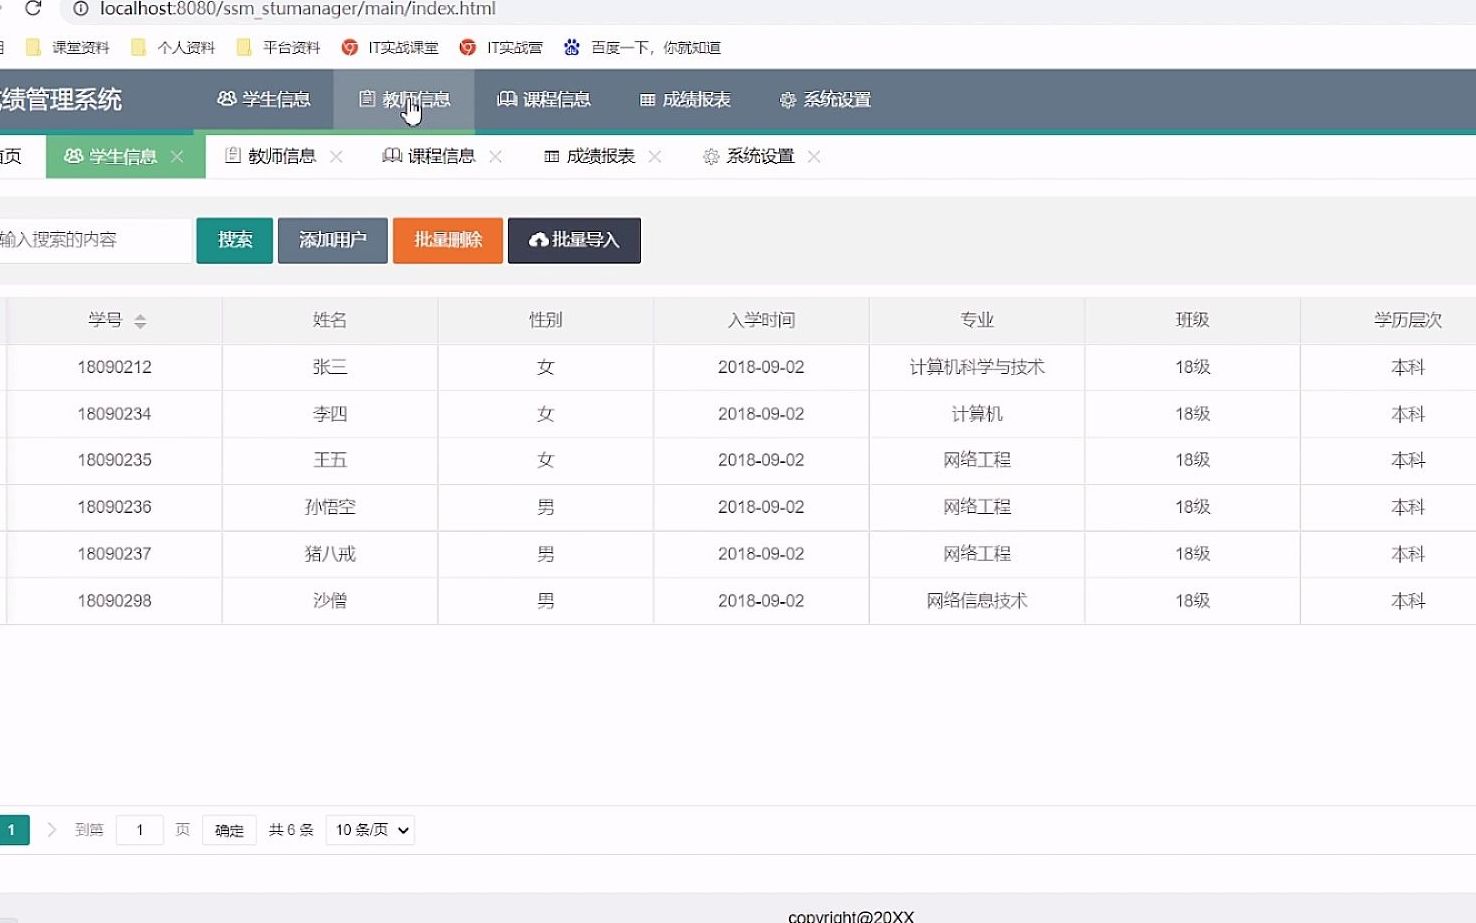Focus the go-to page number input
Image resolution: width=1476 pixels, height=923 pixels.
click(x=140, y=830)
